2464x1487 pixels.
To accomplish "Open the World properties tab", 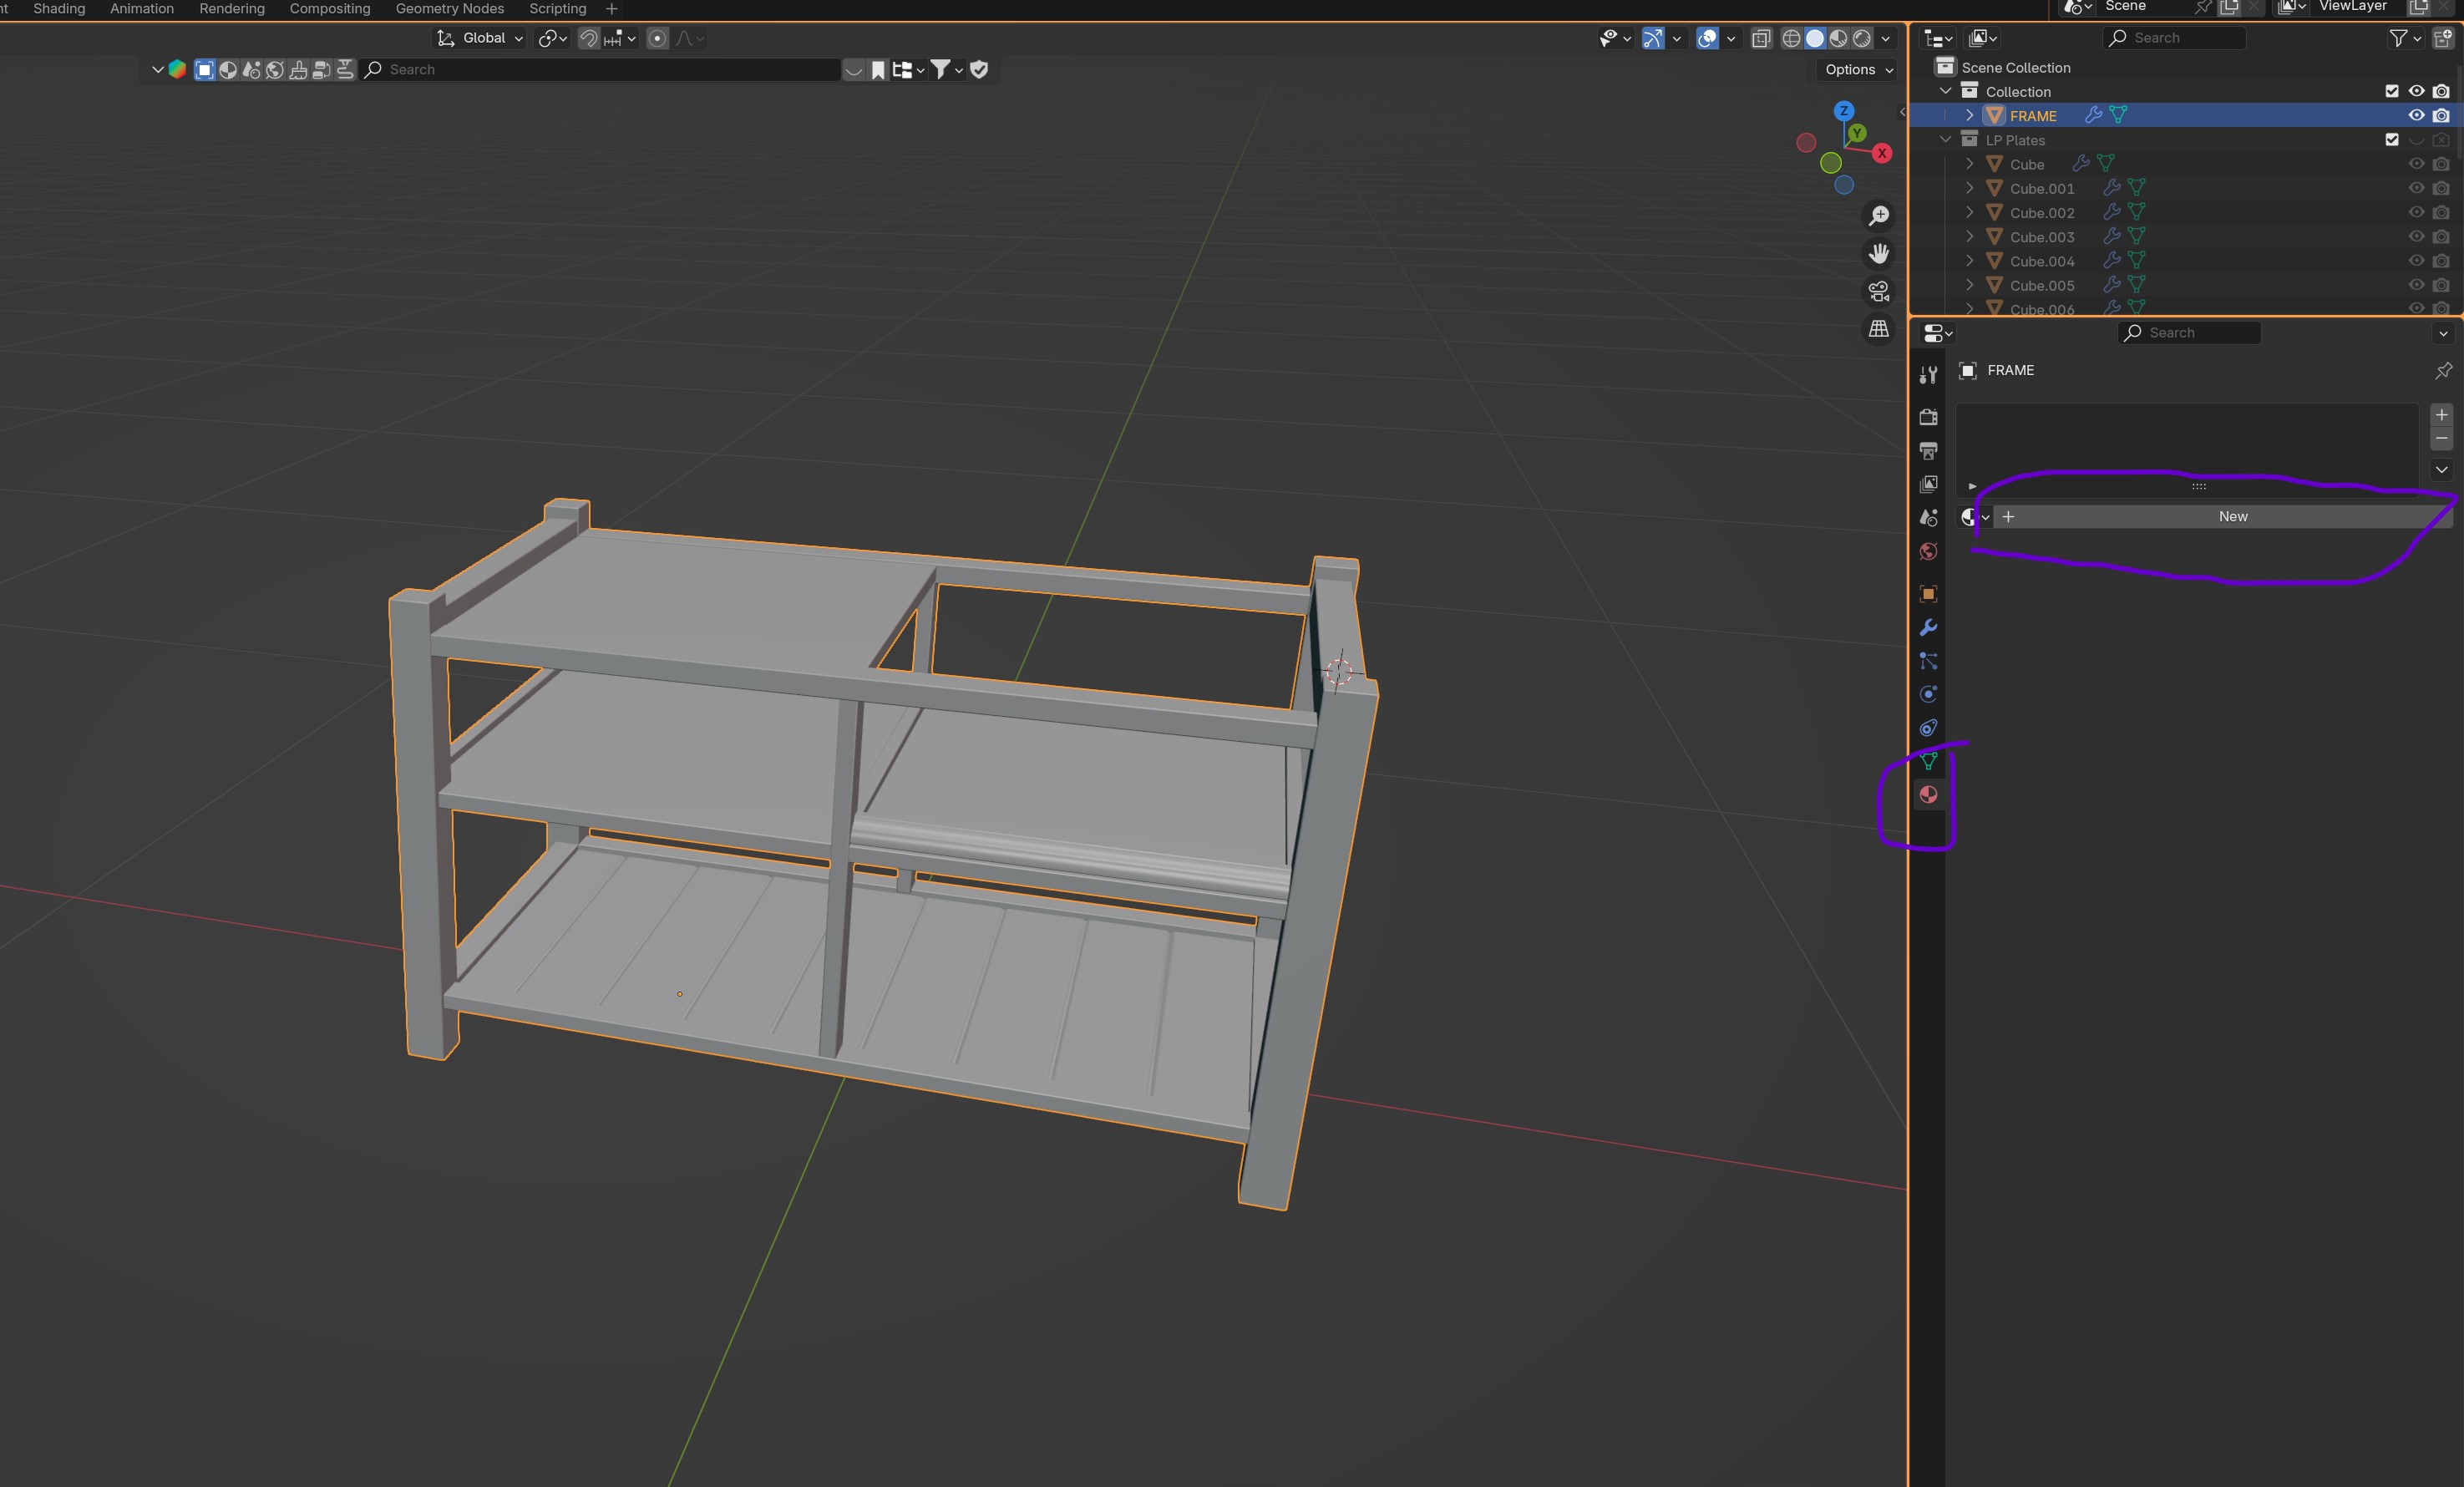I will click(x=1928, y=551).
